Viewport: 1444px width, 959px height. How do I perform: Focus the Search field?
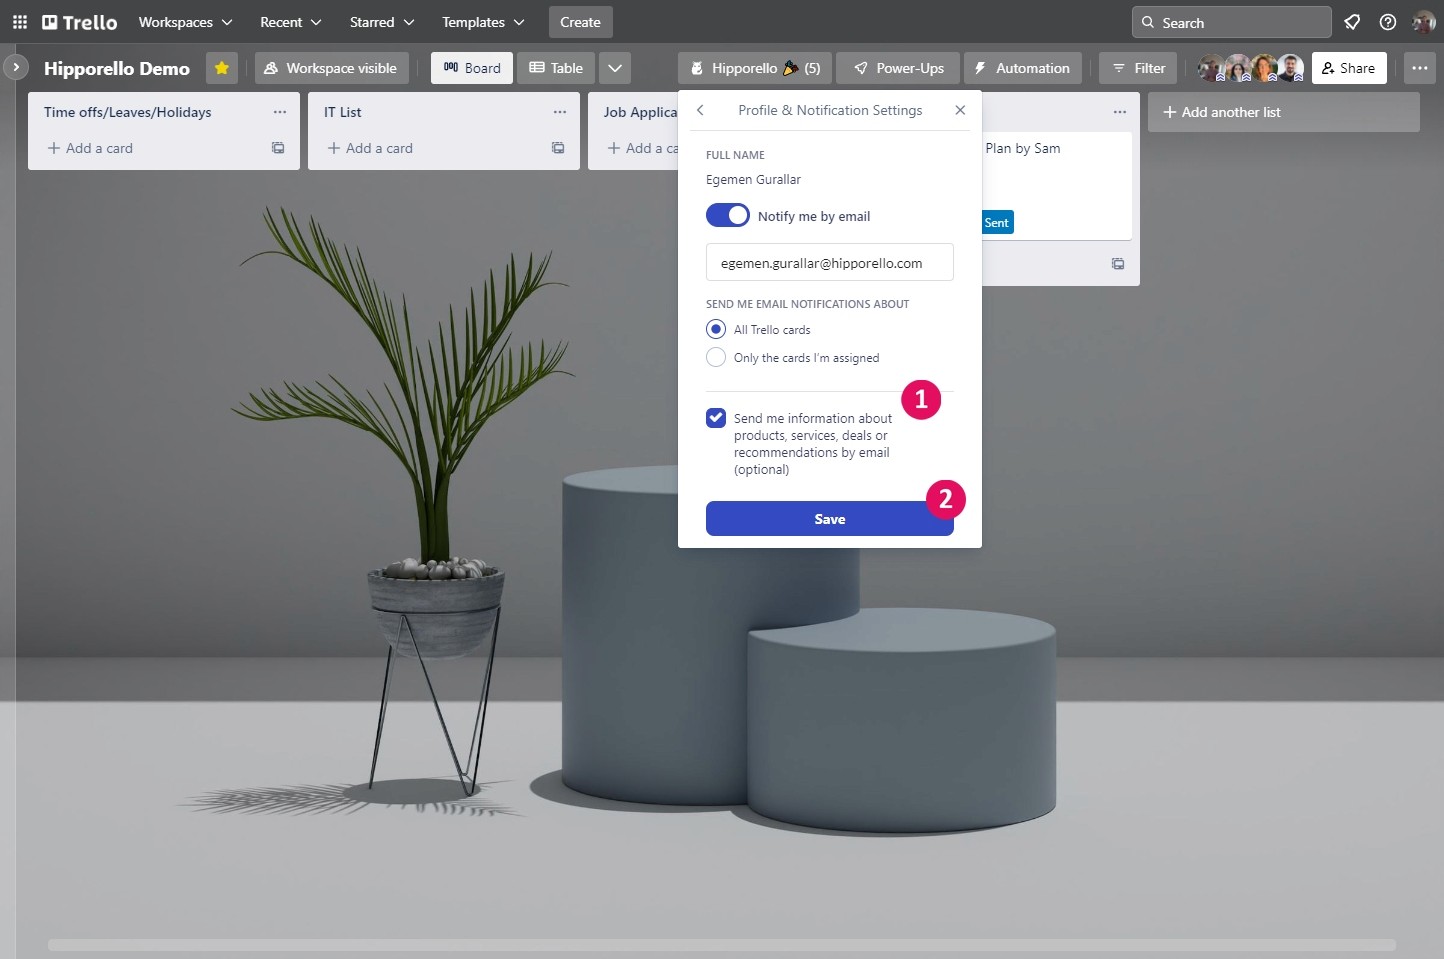point(1231,22)
